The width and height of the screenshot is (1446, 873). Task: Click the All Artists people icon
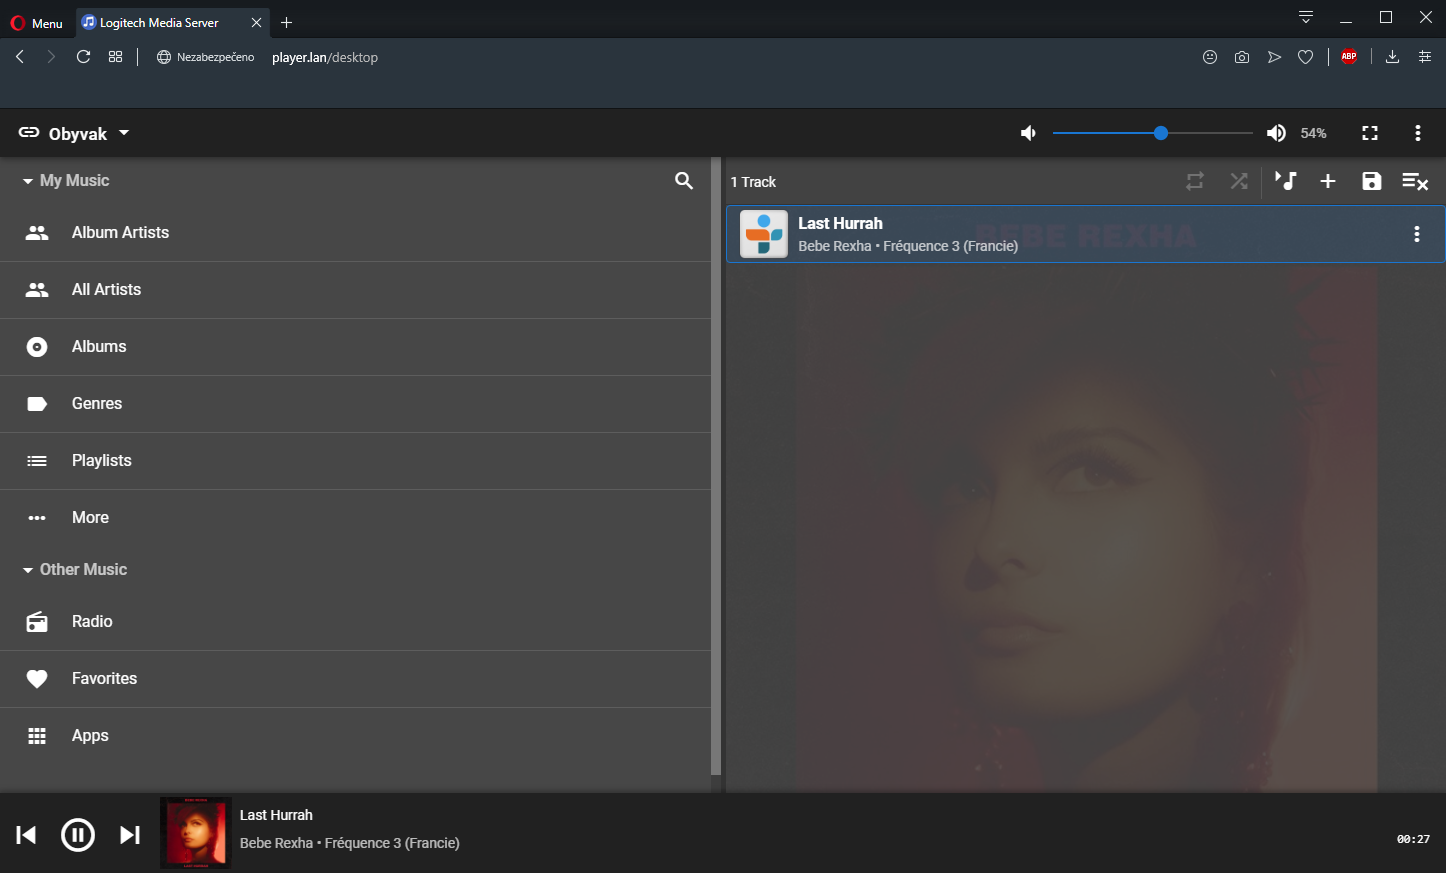tap(37, 290)
